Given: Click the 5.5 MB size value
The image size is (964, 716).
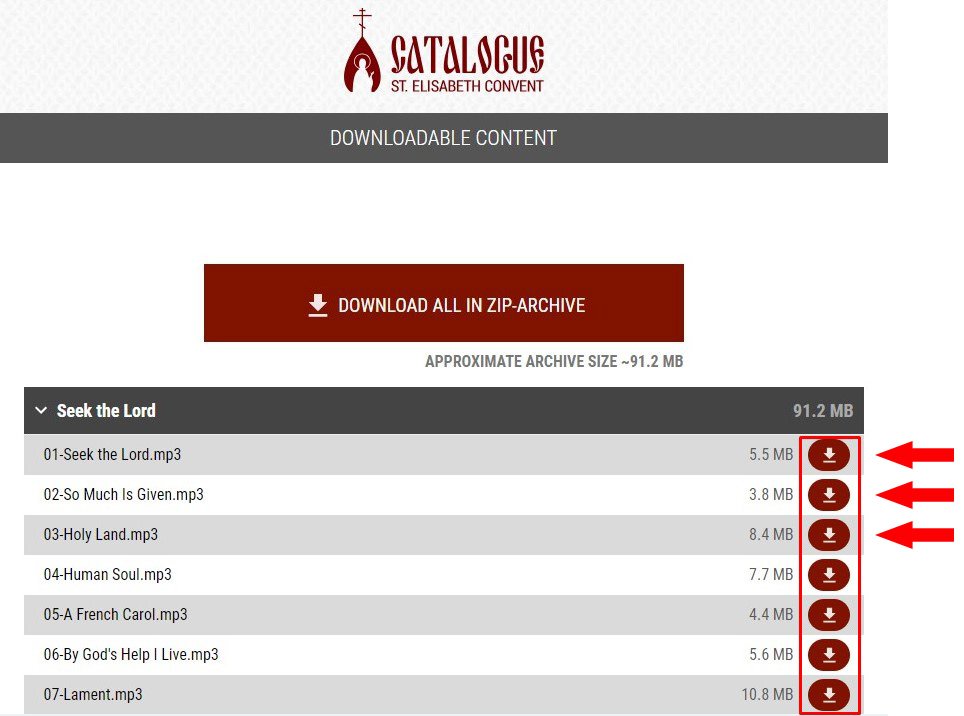Looking at the screenshot, I should coord(771,454).
